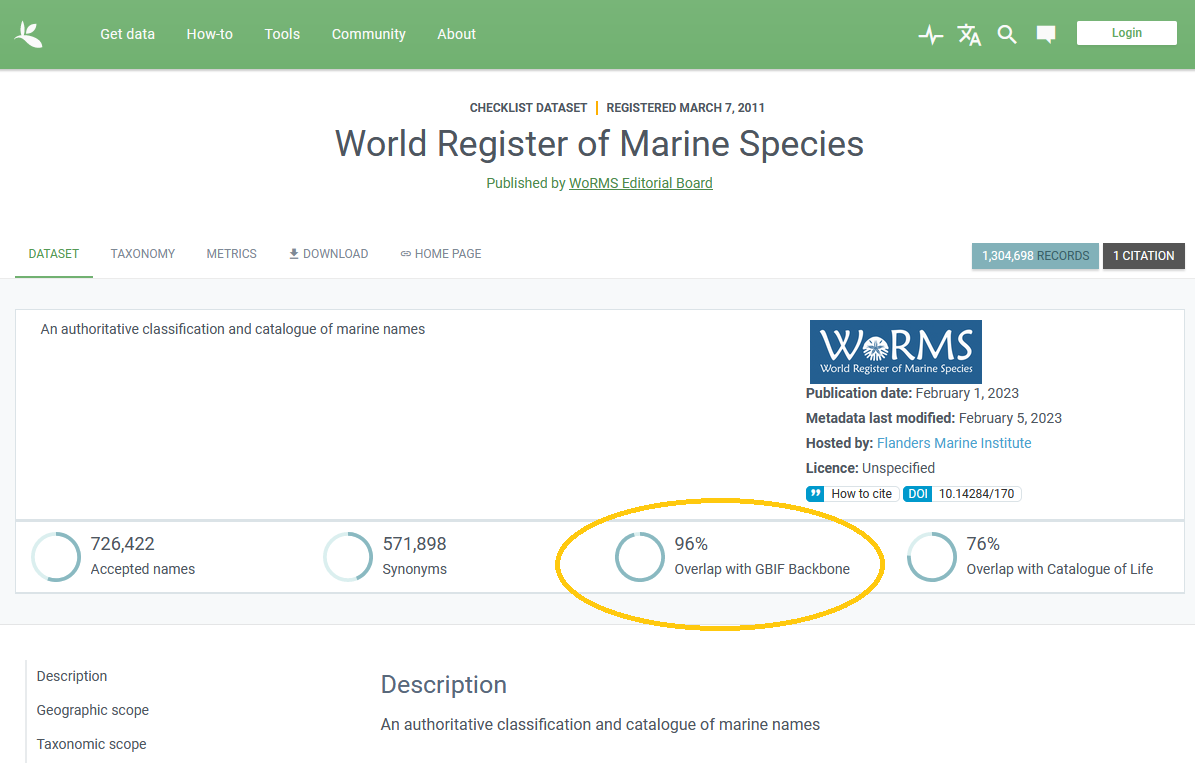Jump to Taxonomic scope in side navigation
The width and height of the screenshot is (1195, 763).
(x=91, y=744)
